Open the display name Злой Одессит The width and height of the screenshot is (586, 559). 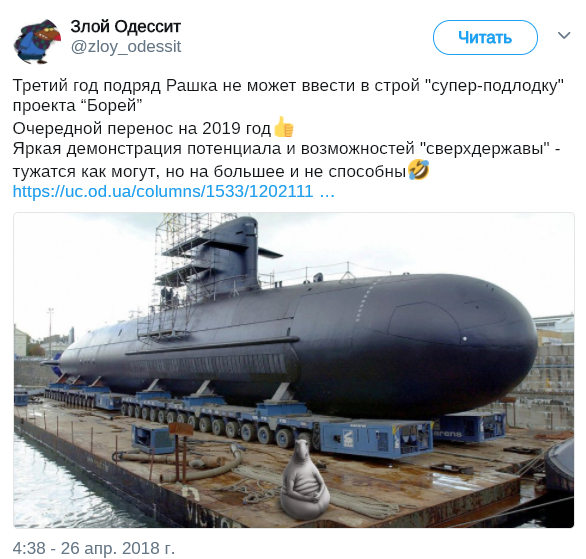126,27
